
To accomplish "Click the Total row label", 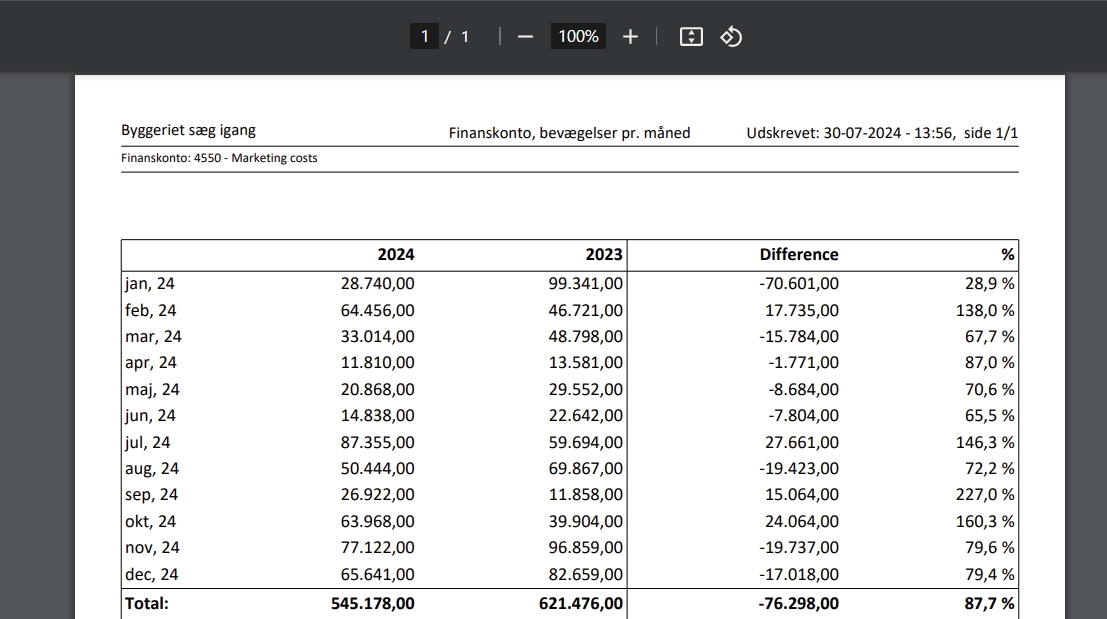I will click(x=147, y=603).
